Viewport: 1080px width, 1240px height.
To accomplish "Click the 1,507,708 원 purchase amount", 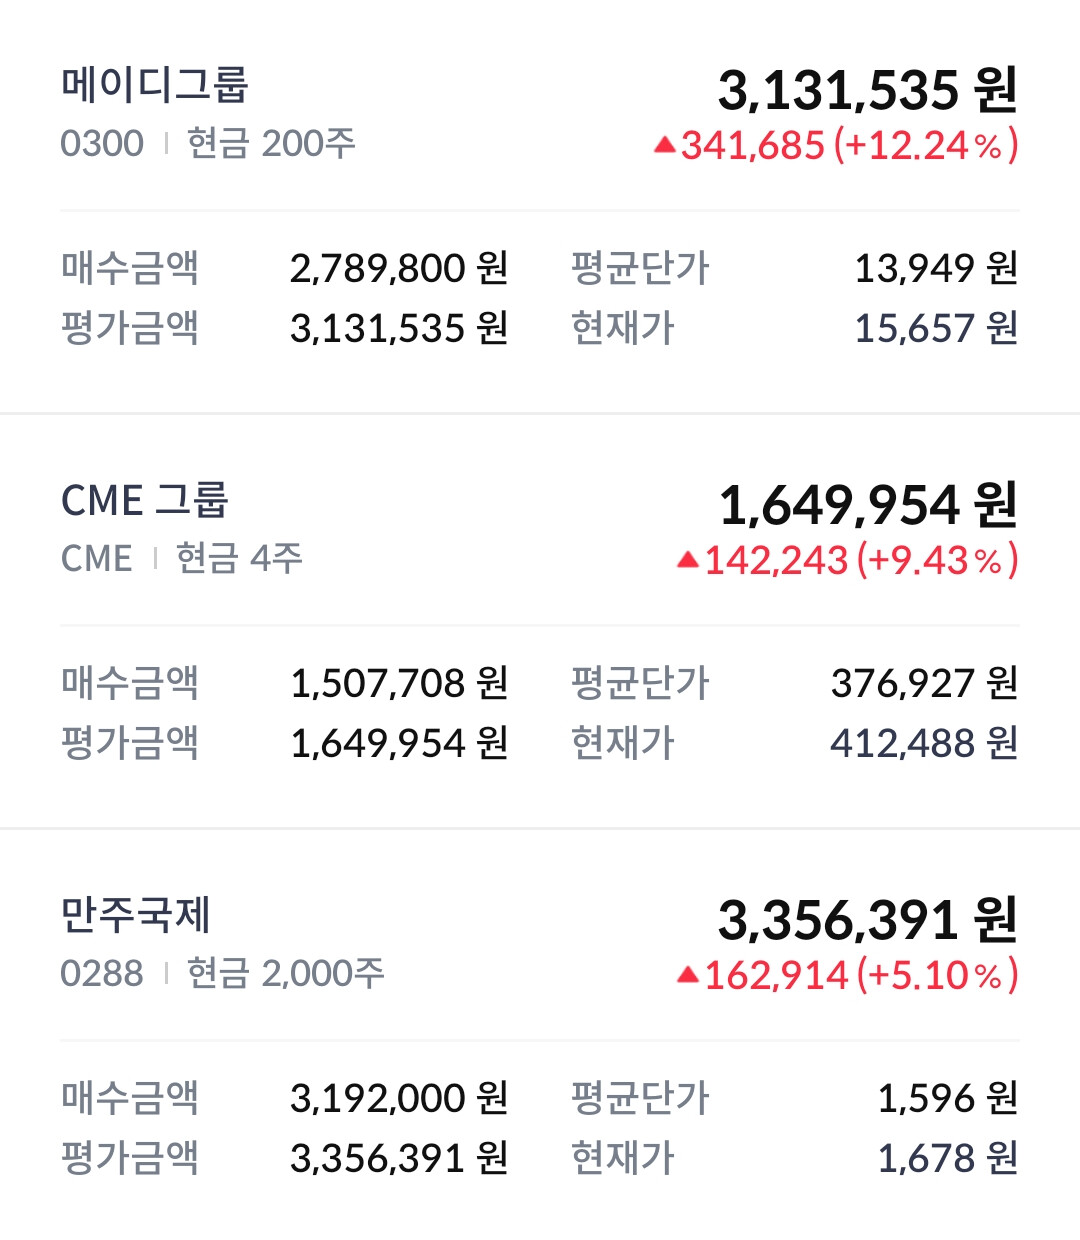I will (x=399, y=683).
